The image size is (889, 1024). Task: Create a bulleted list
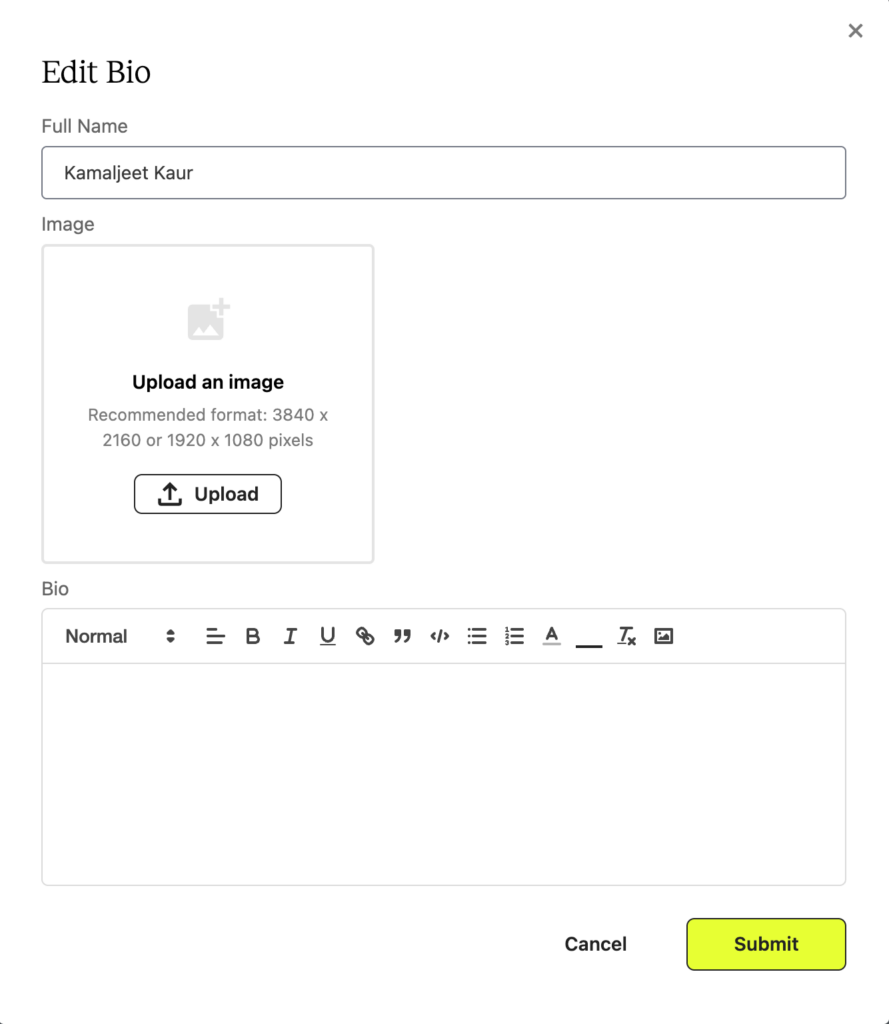[x=477, y=636]
